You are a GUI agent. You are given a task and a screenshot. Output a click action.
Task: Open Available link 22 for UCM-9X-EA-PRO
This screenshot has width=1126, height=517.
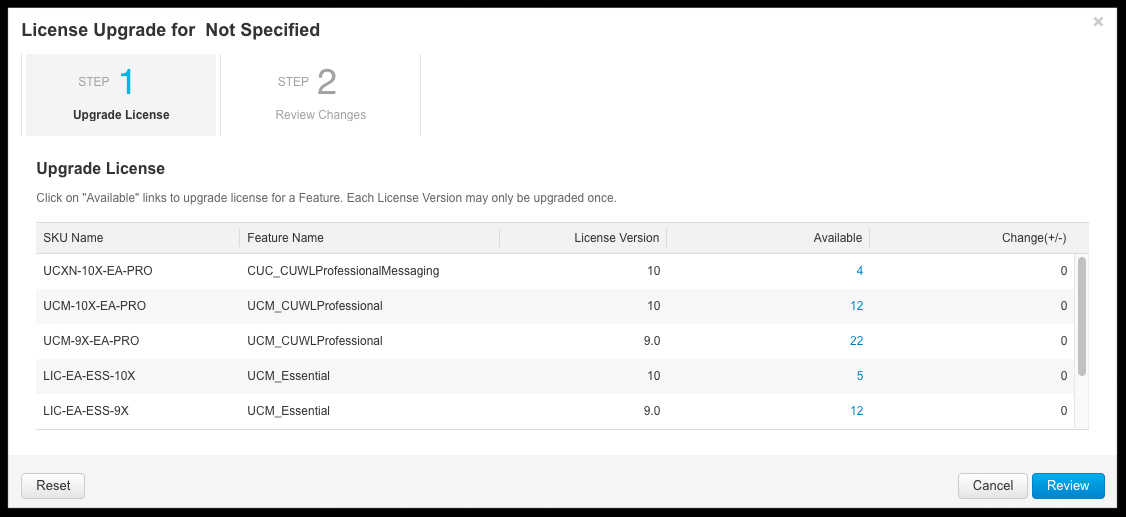[x=856, y=341]
